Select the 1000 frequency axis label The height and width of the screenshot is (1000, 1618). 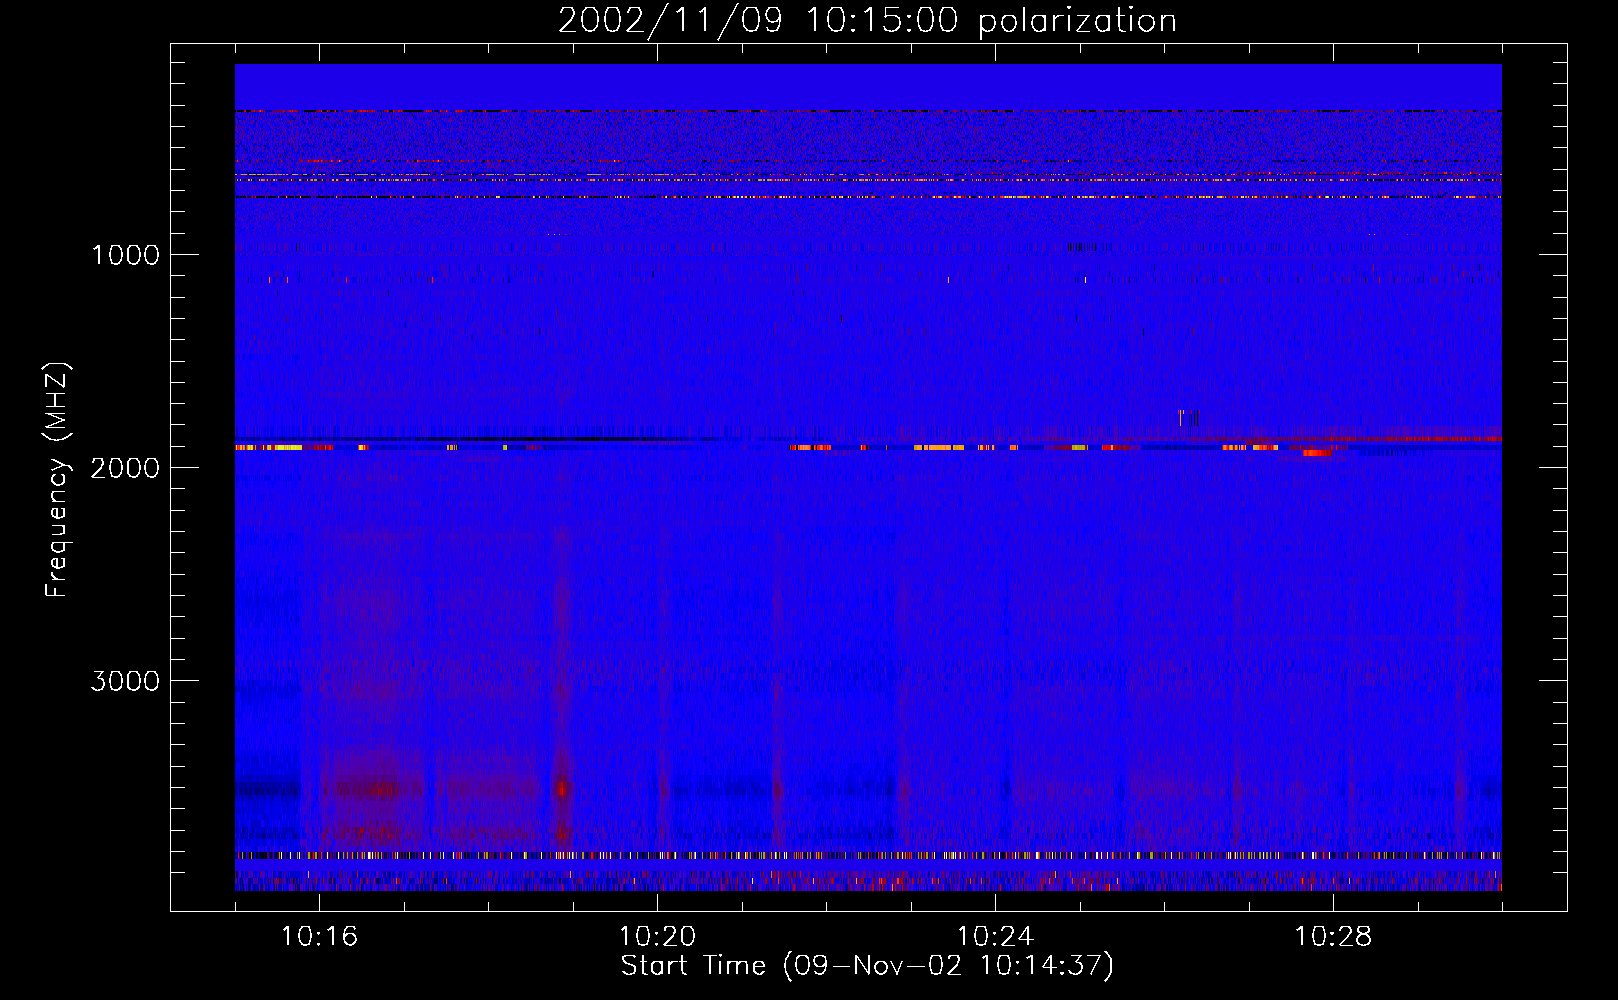[125, 255]
